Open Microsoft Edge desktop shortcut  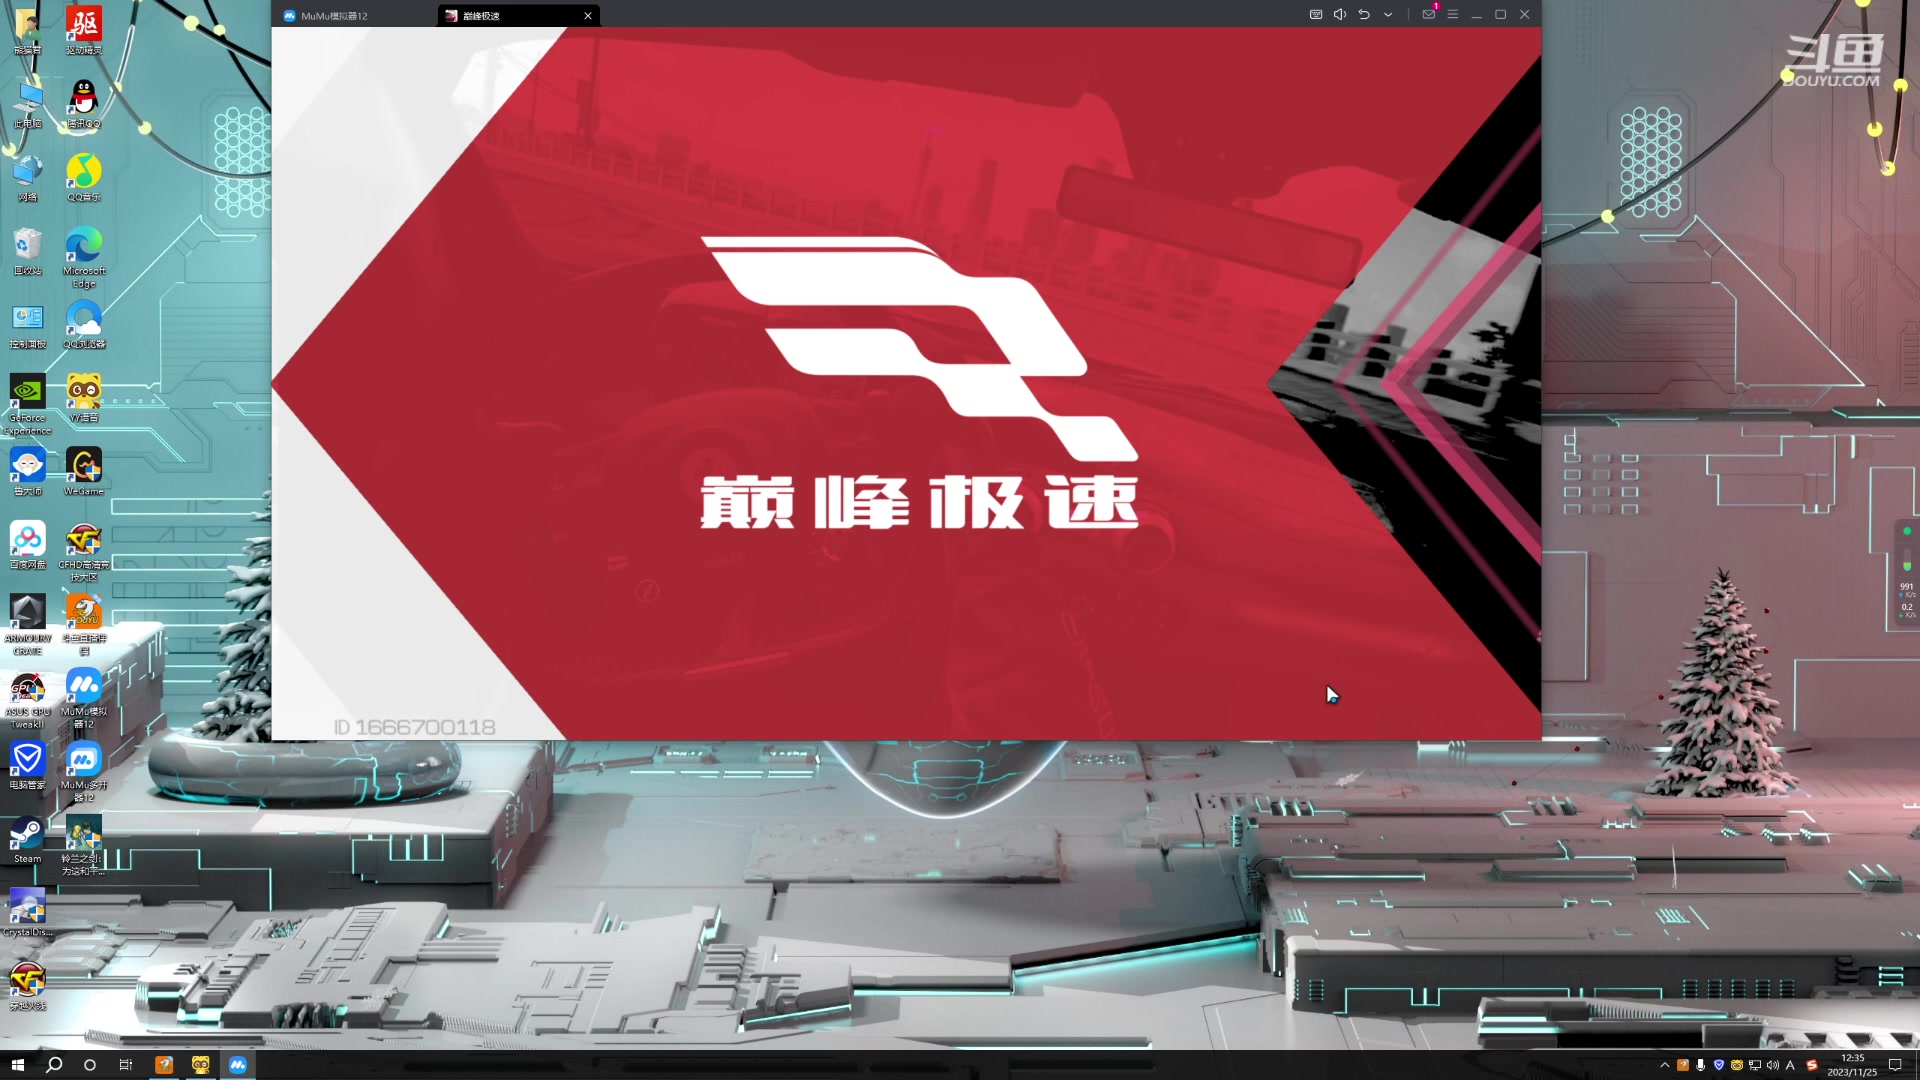(x=84, y=257)
